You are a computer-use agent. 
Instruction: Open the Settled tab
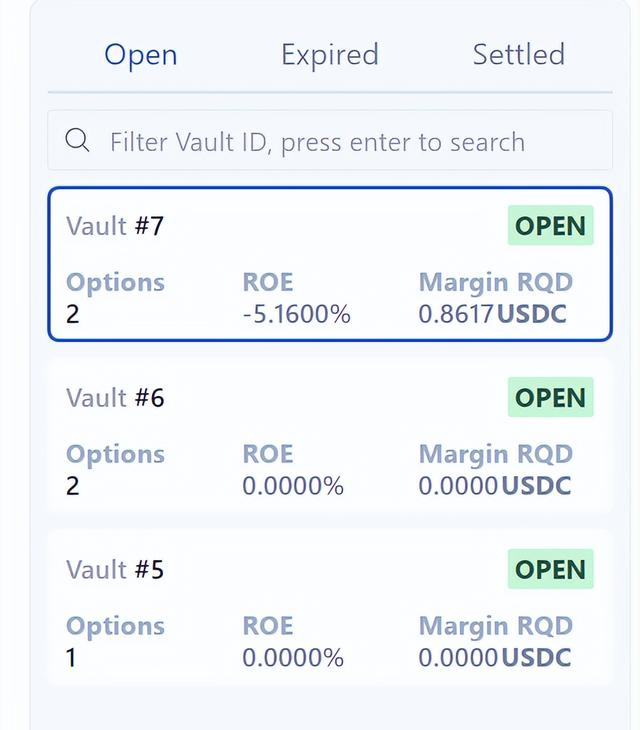(519, 54)
